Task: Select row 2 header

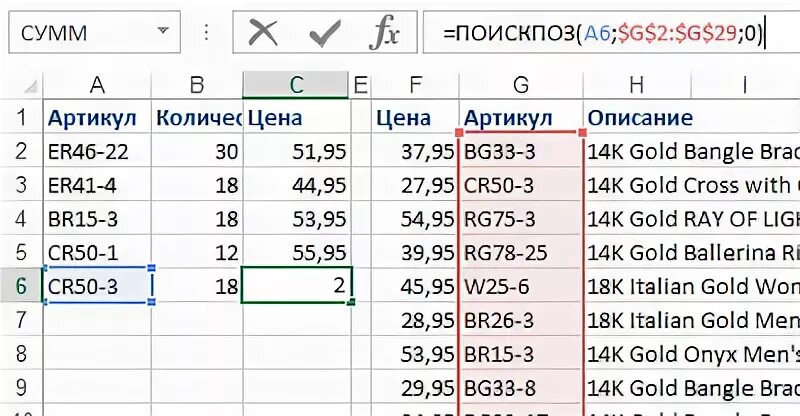Action: (x=21, y=151)
